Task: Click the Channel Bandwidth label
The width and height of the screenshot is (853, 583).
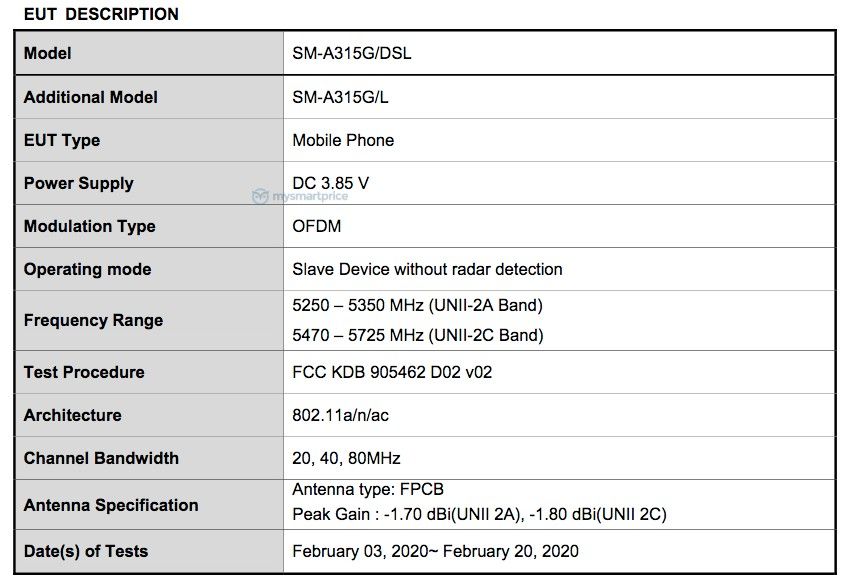Action: point(101,458)
